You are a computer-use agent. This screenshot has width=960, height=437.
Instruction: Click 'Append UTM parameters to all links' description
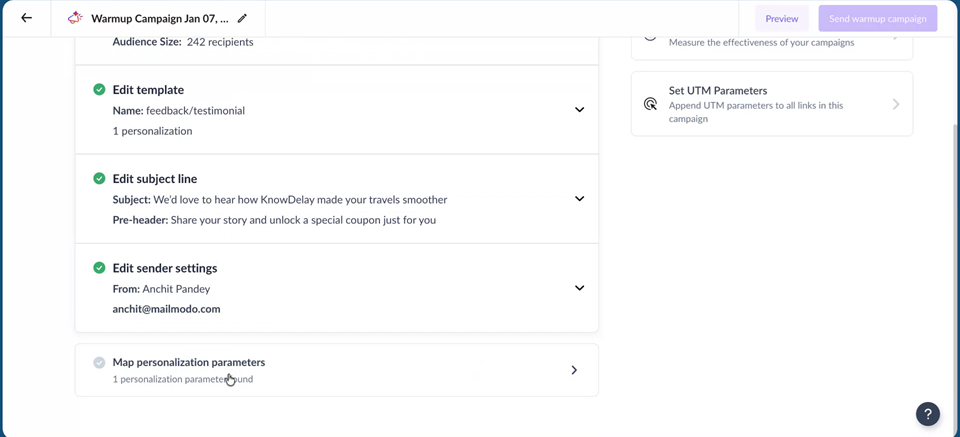tap(756, 112)
